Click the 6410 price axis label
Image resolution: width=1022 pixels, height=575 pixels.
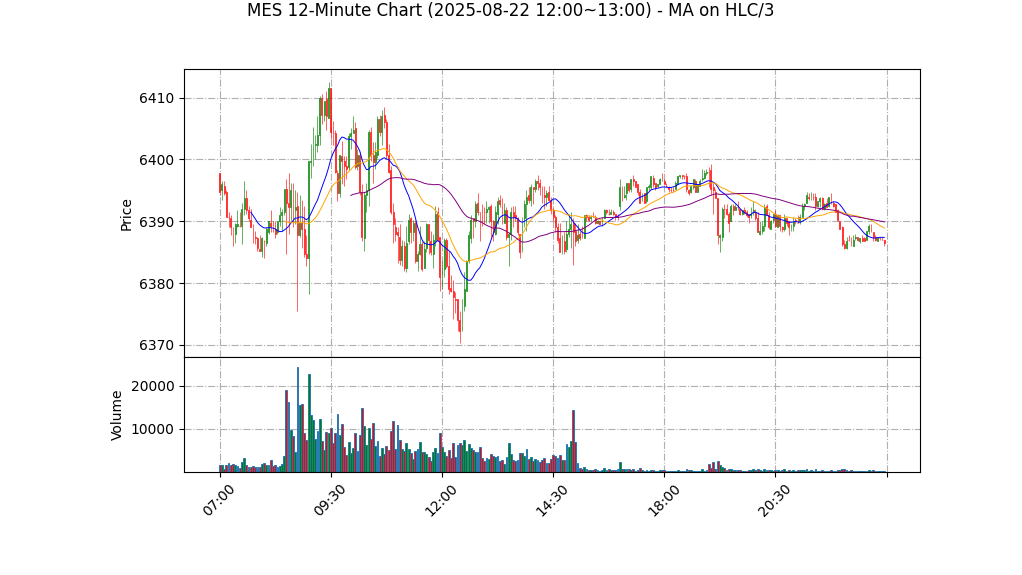point(156,99)
